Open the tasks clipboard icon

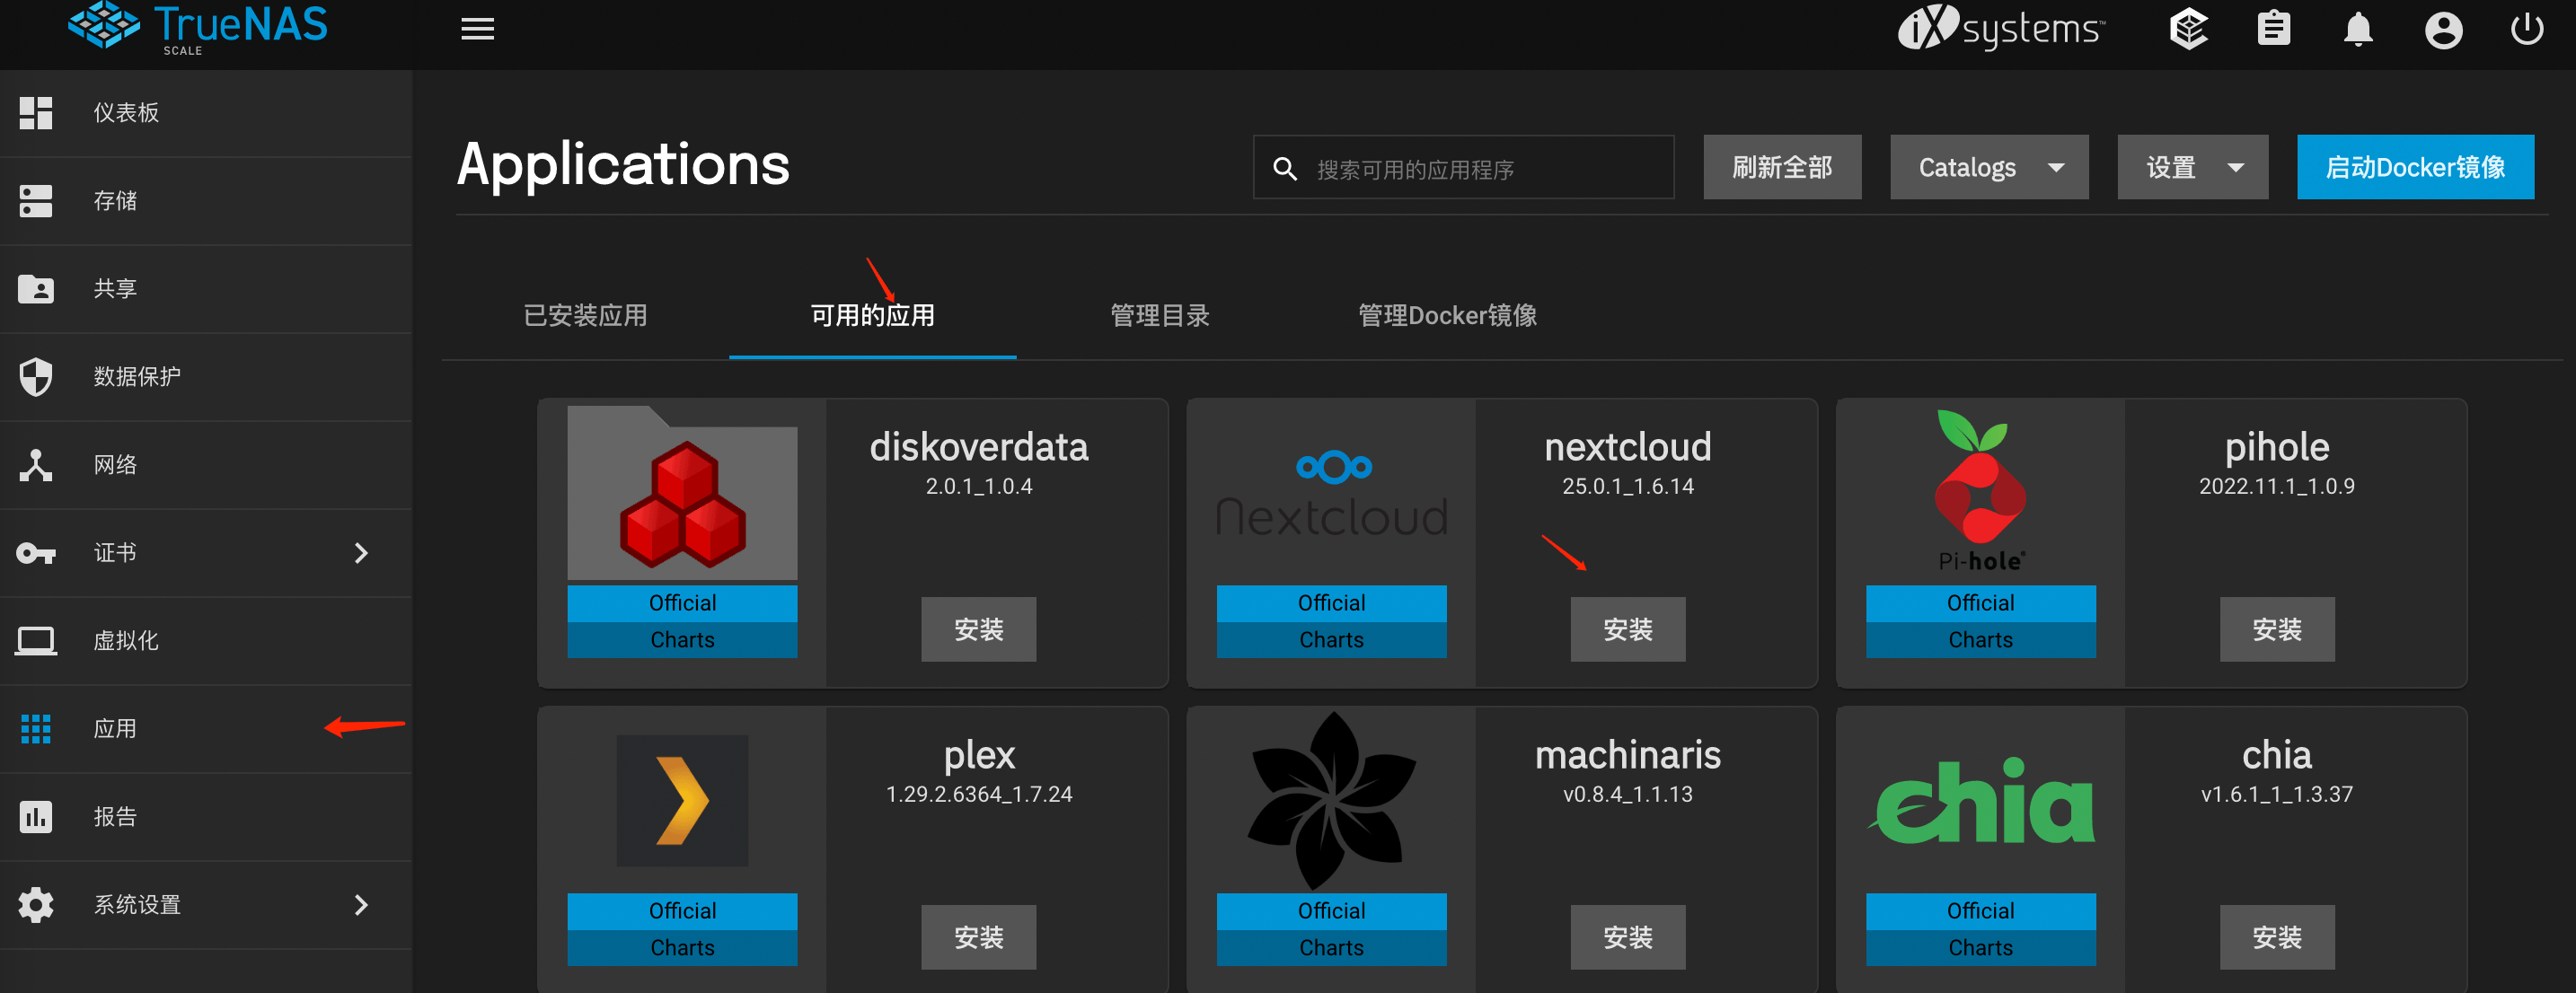pos(2273,29)
